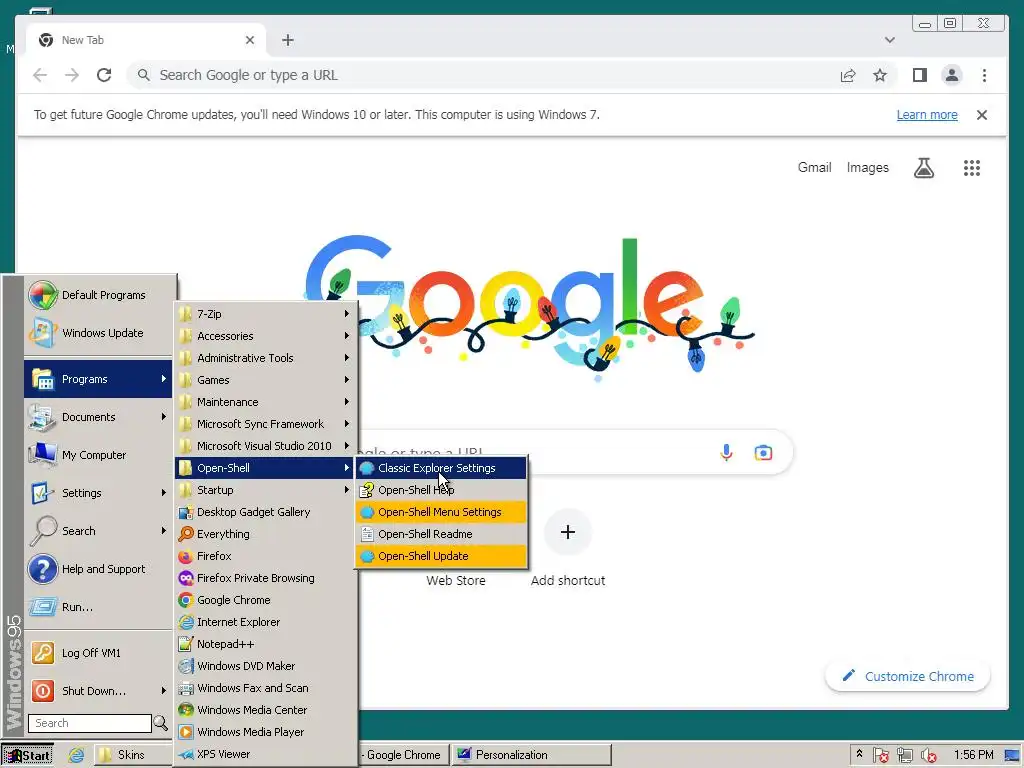Viewport: 1024px width, 768px height.
Task: Reload the Chrome page
Action: point(104,75)
